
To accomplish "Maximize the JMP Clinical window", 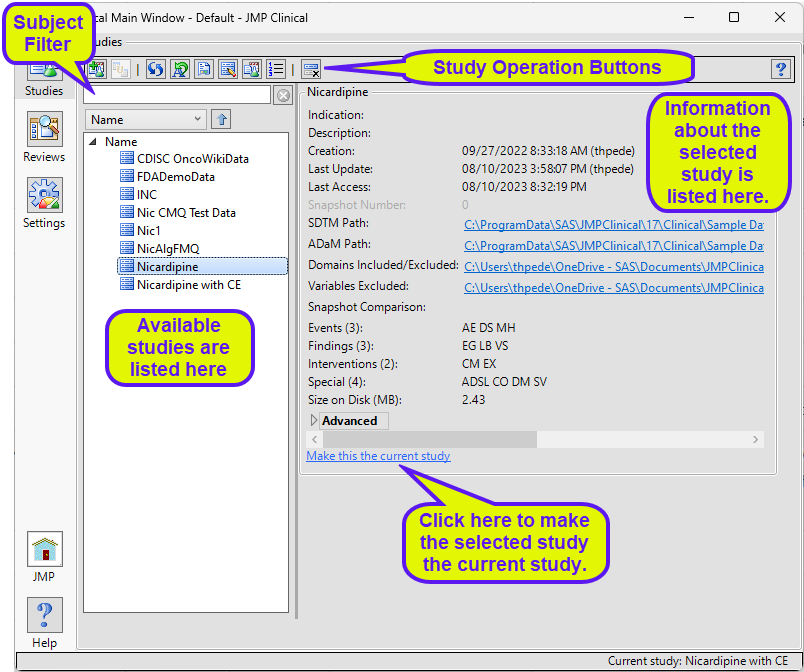I will pos(734,17).
